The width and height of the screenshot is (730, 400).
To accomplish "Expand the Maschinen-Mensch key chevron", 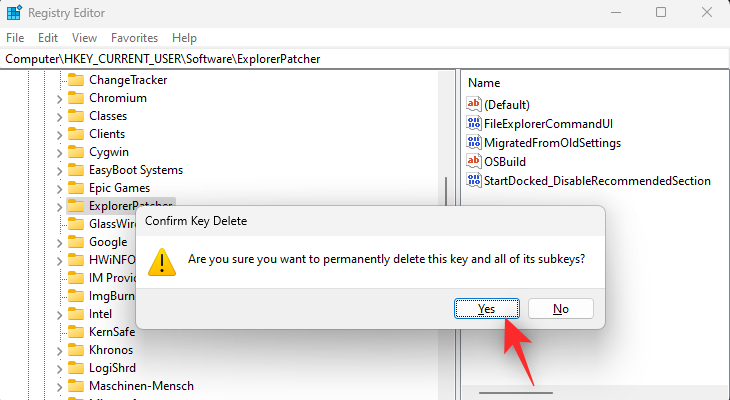I will (59, 386).
